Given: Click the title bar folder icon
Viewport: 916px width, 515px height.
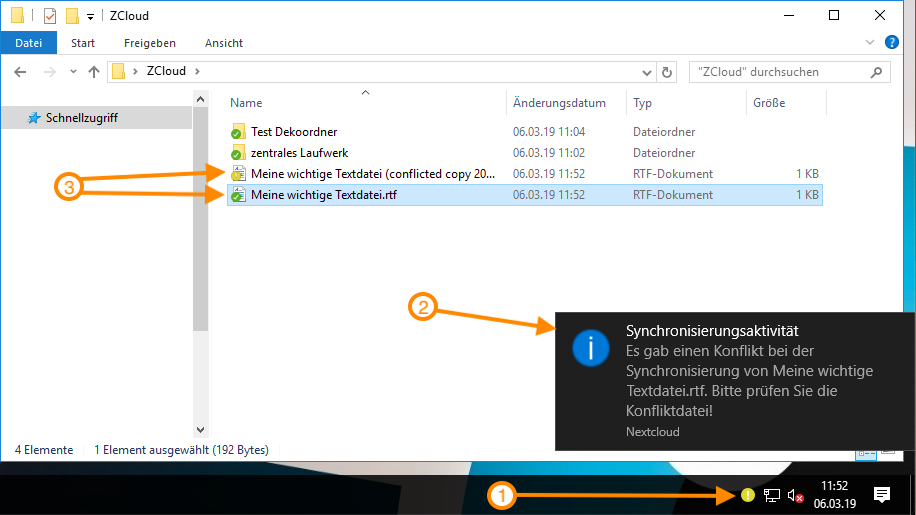Looking at the screenshot, I should point(18,15).
